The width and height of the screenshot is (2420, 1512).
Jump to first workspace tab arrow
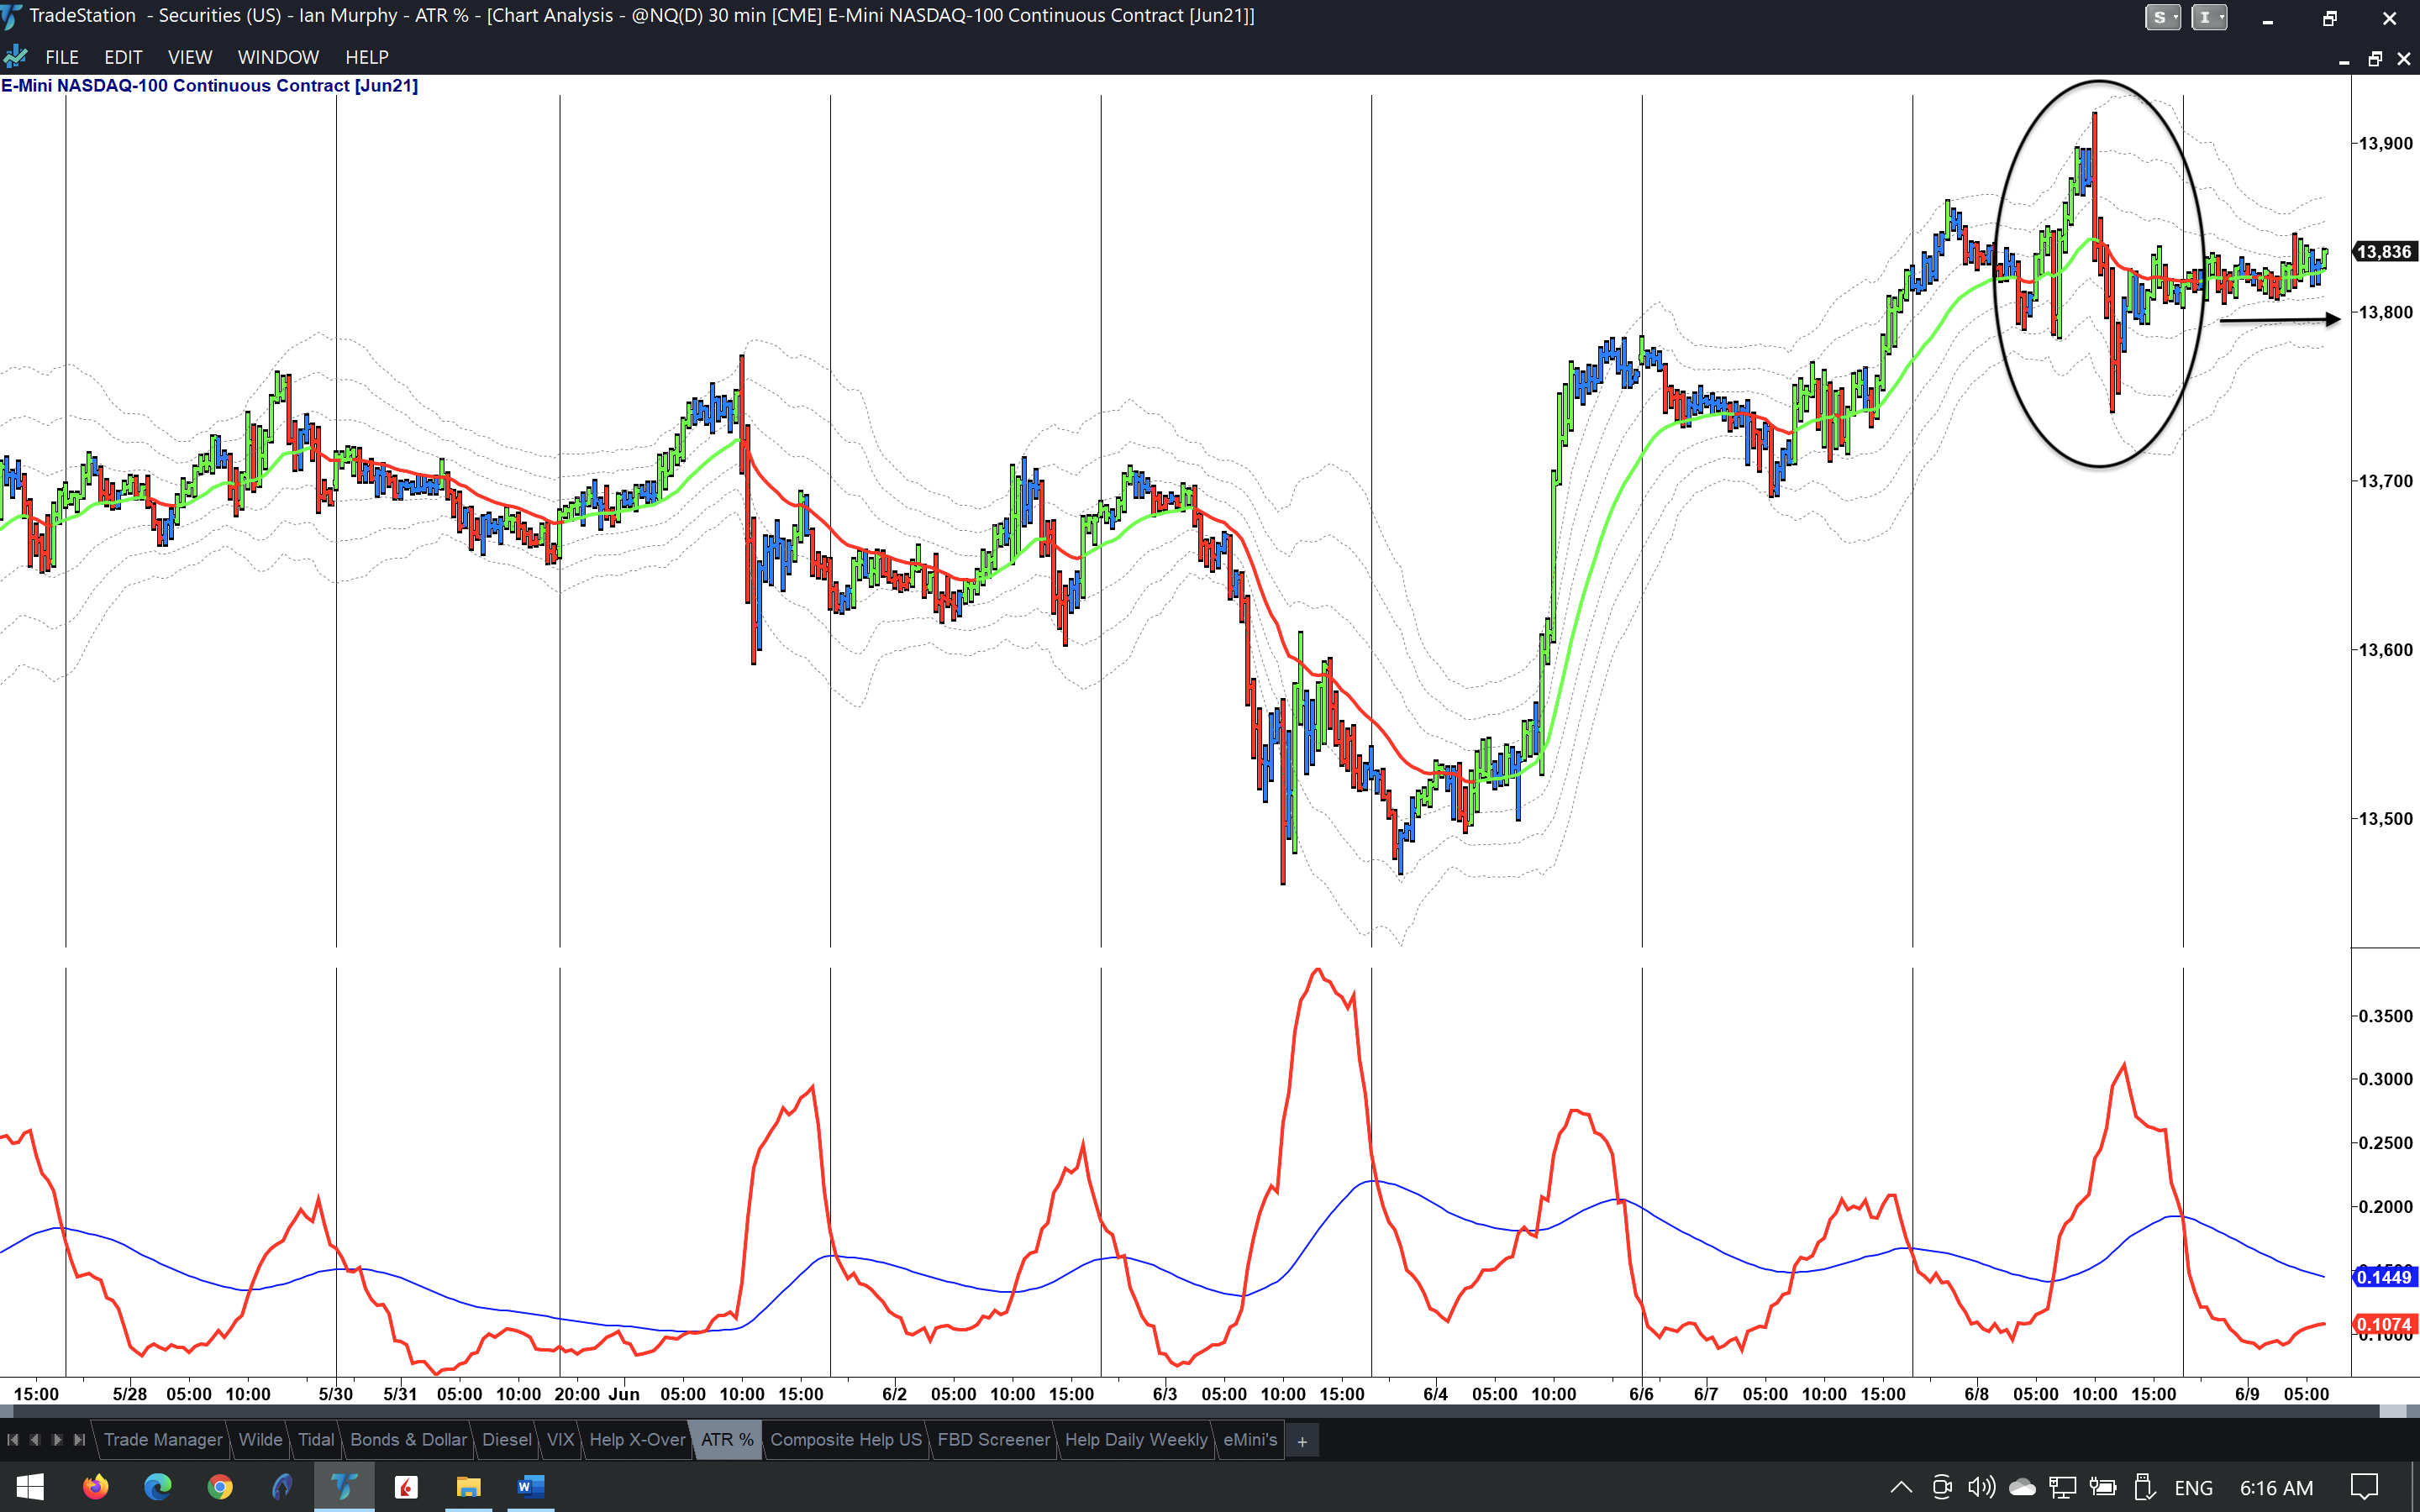tap(13, 1440)
